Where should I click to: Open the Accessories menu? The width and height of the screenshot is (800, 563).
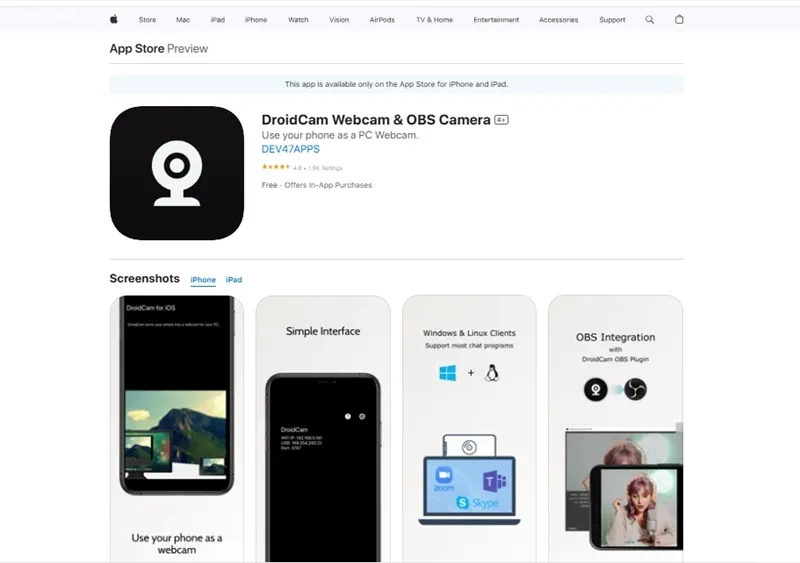559,20
